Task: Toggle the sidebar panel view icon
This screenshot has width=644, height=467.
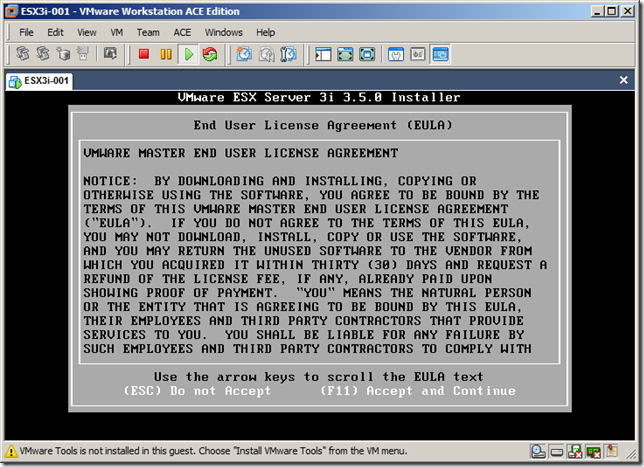Action: 323,54
